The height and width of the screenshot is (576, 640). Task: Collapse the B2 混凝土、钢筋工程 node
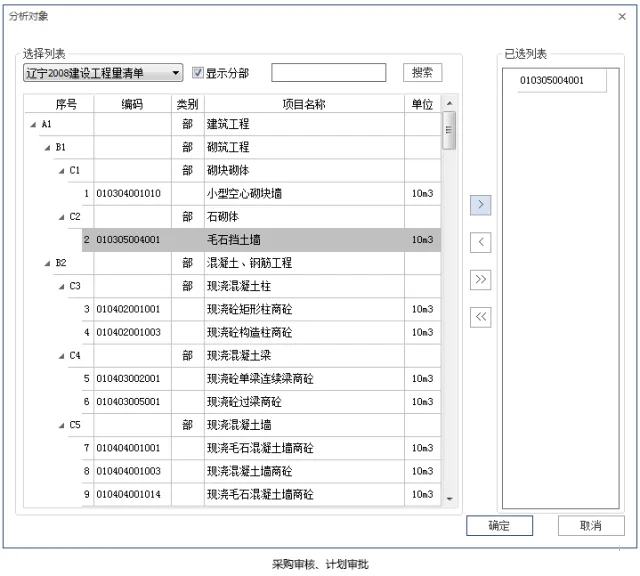tap(47, 264)
